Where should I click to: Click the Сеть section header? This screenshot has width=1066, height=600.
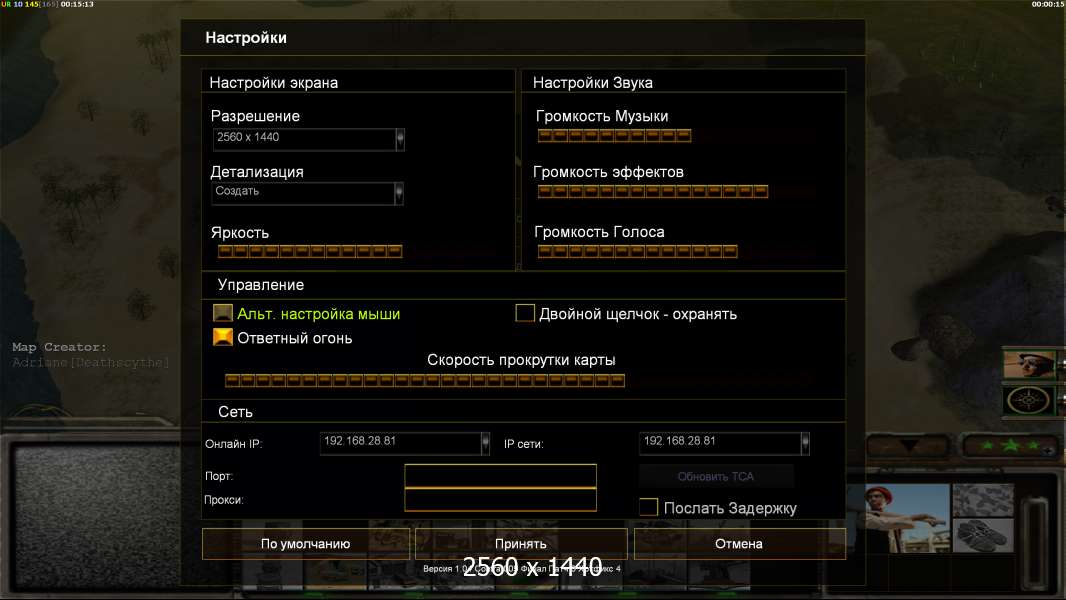[235, 412]
